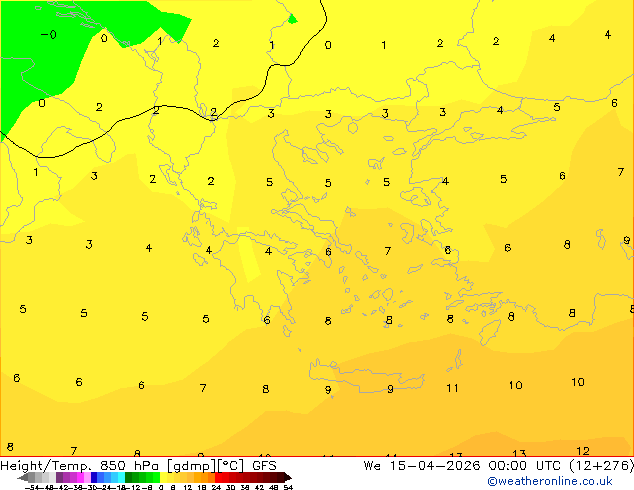This screenshot has width=634, height=490.
Task: Pick the bright green legend swatch
Action: 156,477
